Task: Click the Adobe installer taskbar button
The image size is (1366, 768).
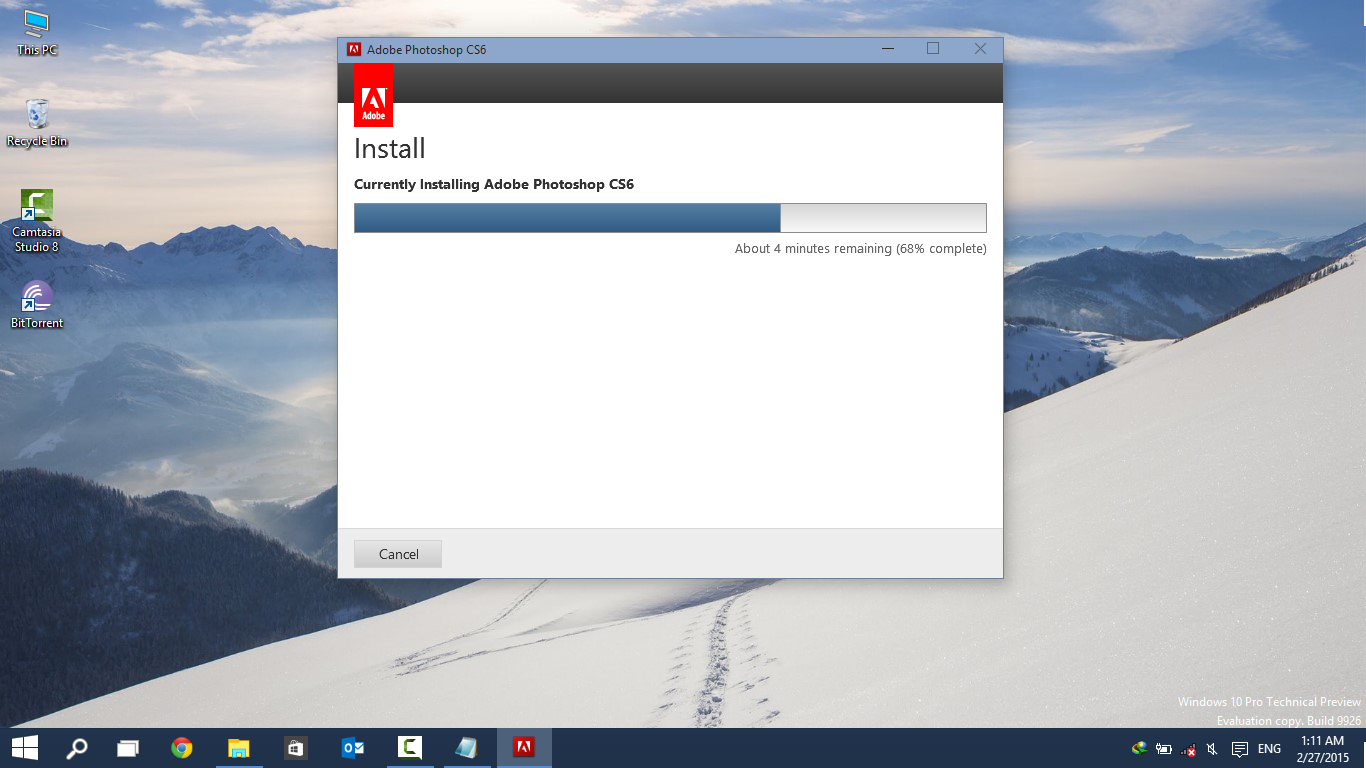Action: 524,748
